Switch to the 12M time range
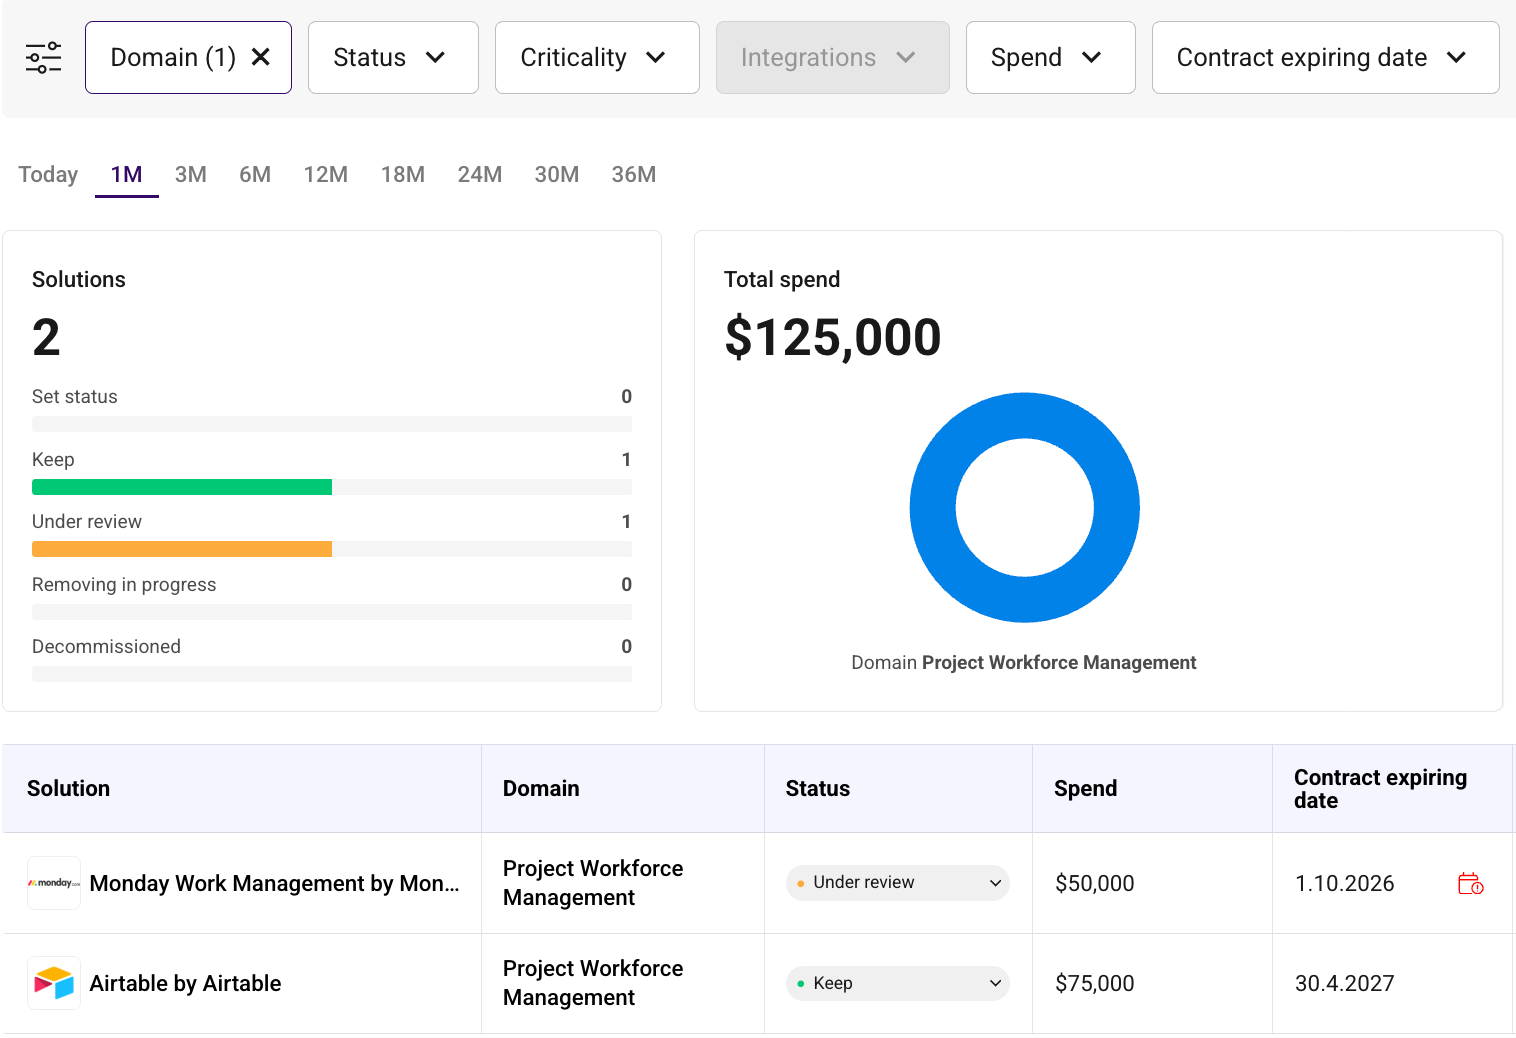Screen dimensions: 1516x1038 (326, 174)
